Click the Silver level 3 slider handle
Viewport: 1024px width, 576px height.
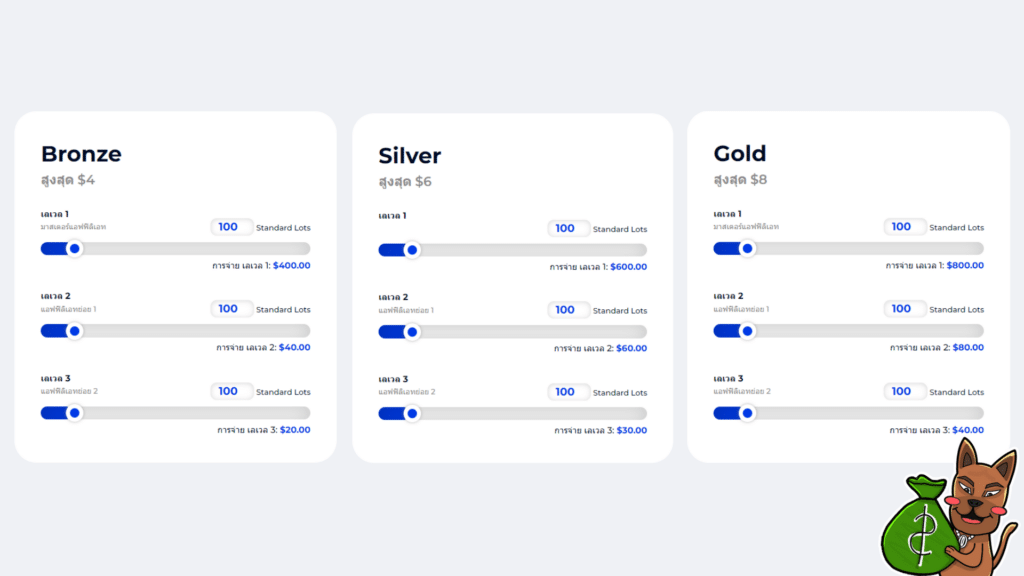(x=411, y=414)
